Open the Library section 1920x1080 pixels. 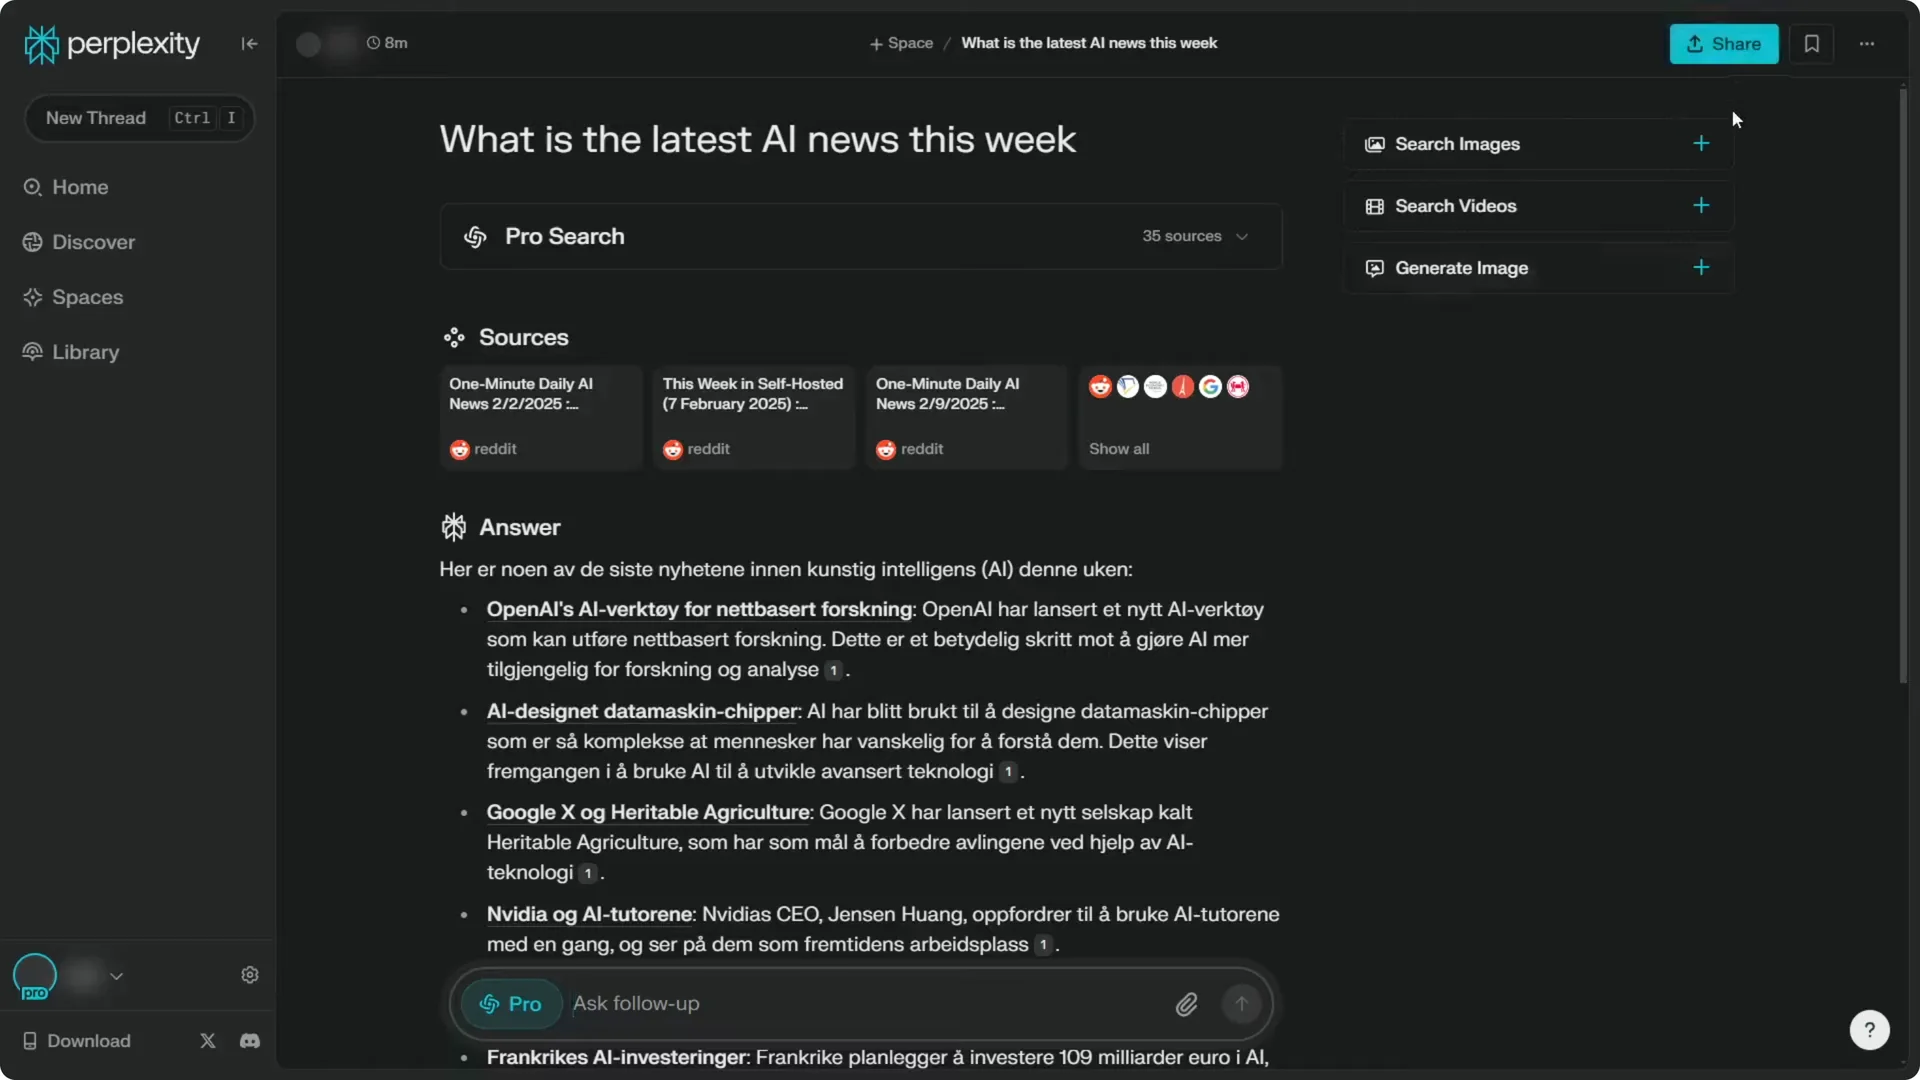[x=83, y=352]
